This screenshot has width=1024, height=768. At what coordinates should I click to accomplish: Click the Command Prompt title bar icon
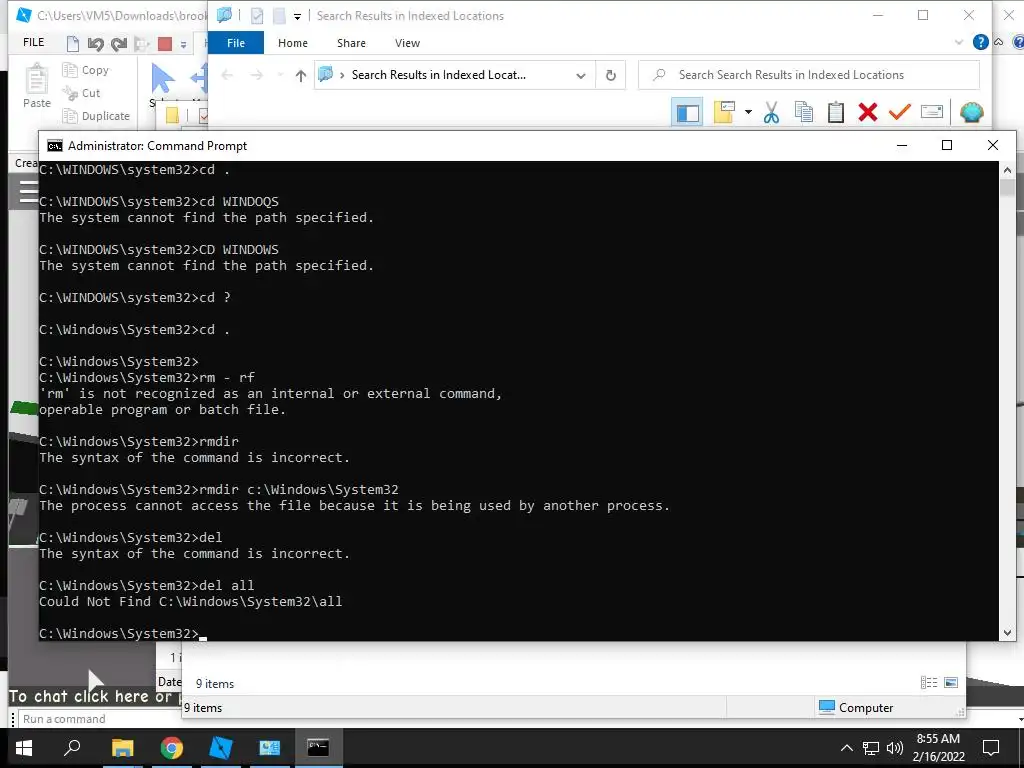pyautogui.click(x=55, y=146)
